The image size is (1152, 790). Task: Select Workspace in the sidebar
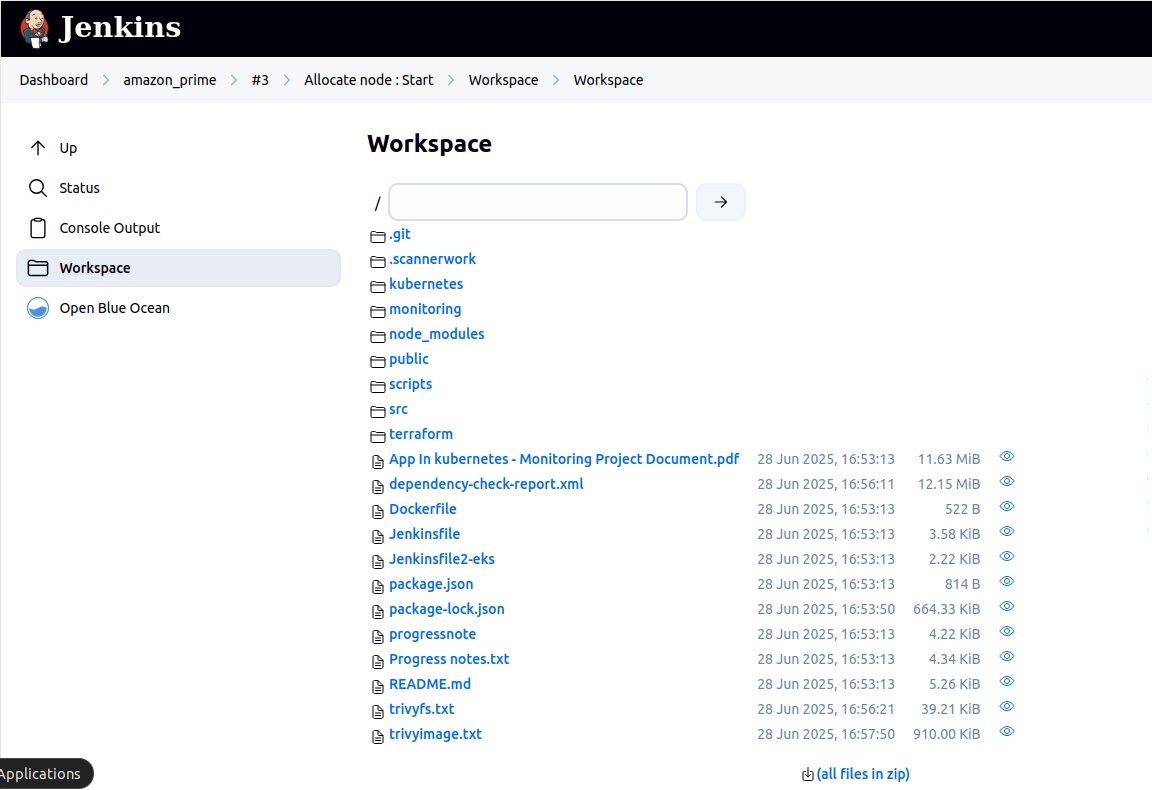[x=178, y=268]
